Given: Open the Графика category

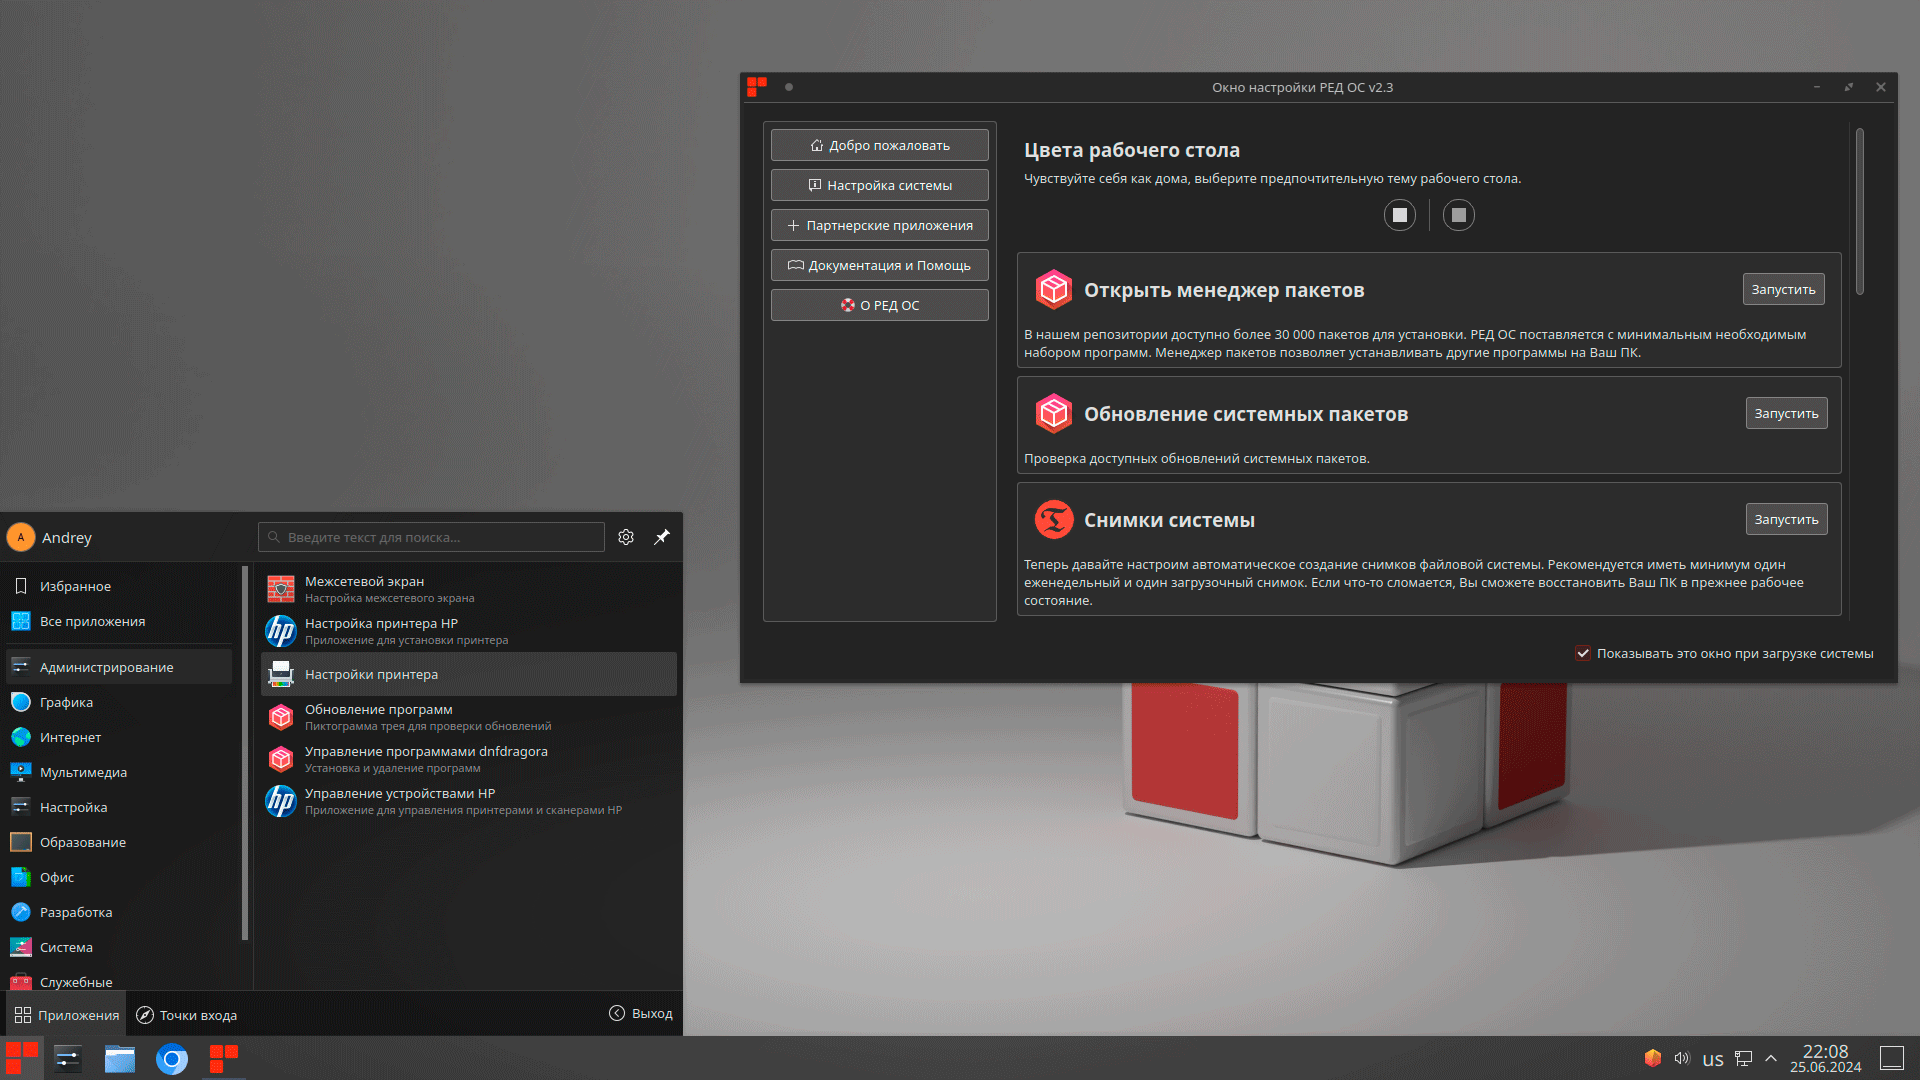Looking at the screenshot, I should [66, 702].
